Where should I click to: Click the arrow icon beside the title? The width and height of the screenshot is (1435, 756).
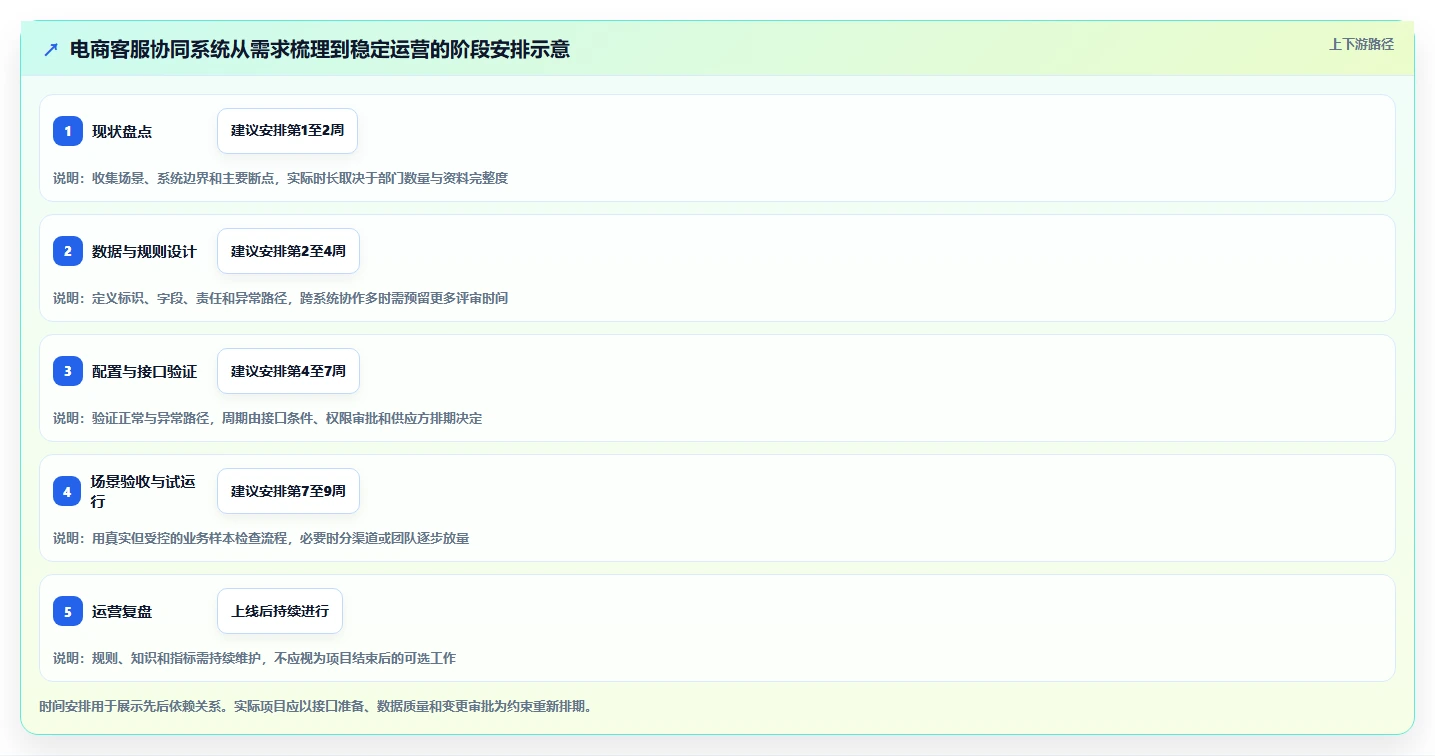click(51, 50)
